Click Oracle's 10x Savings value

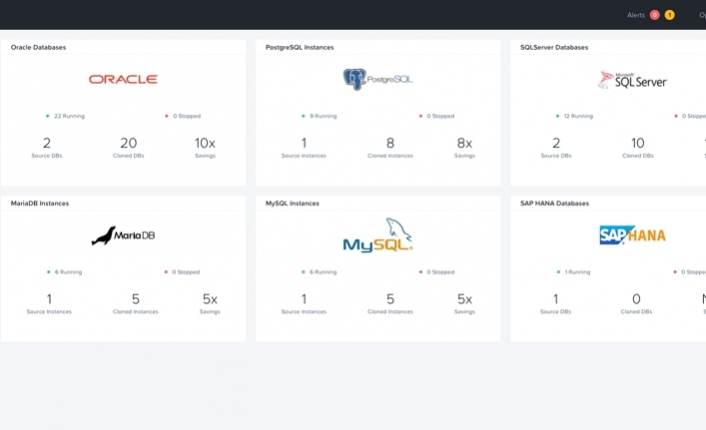tap(205, 148)
